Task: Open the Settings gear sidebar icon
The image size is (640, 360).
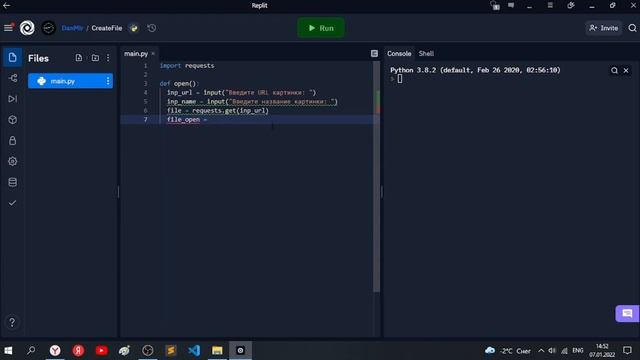Action: [12, 161]
